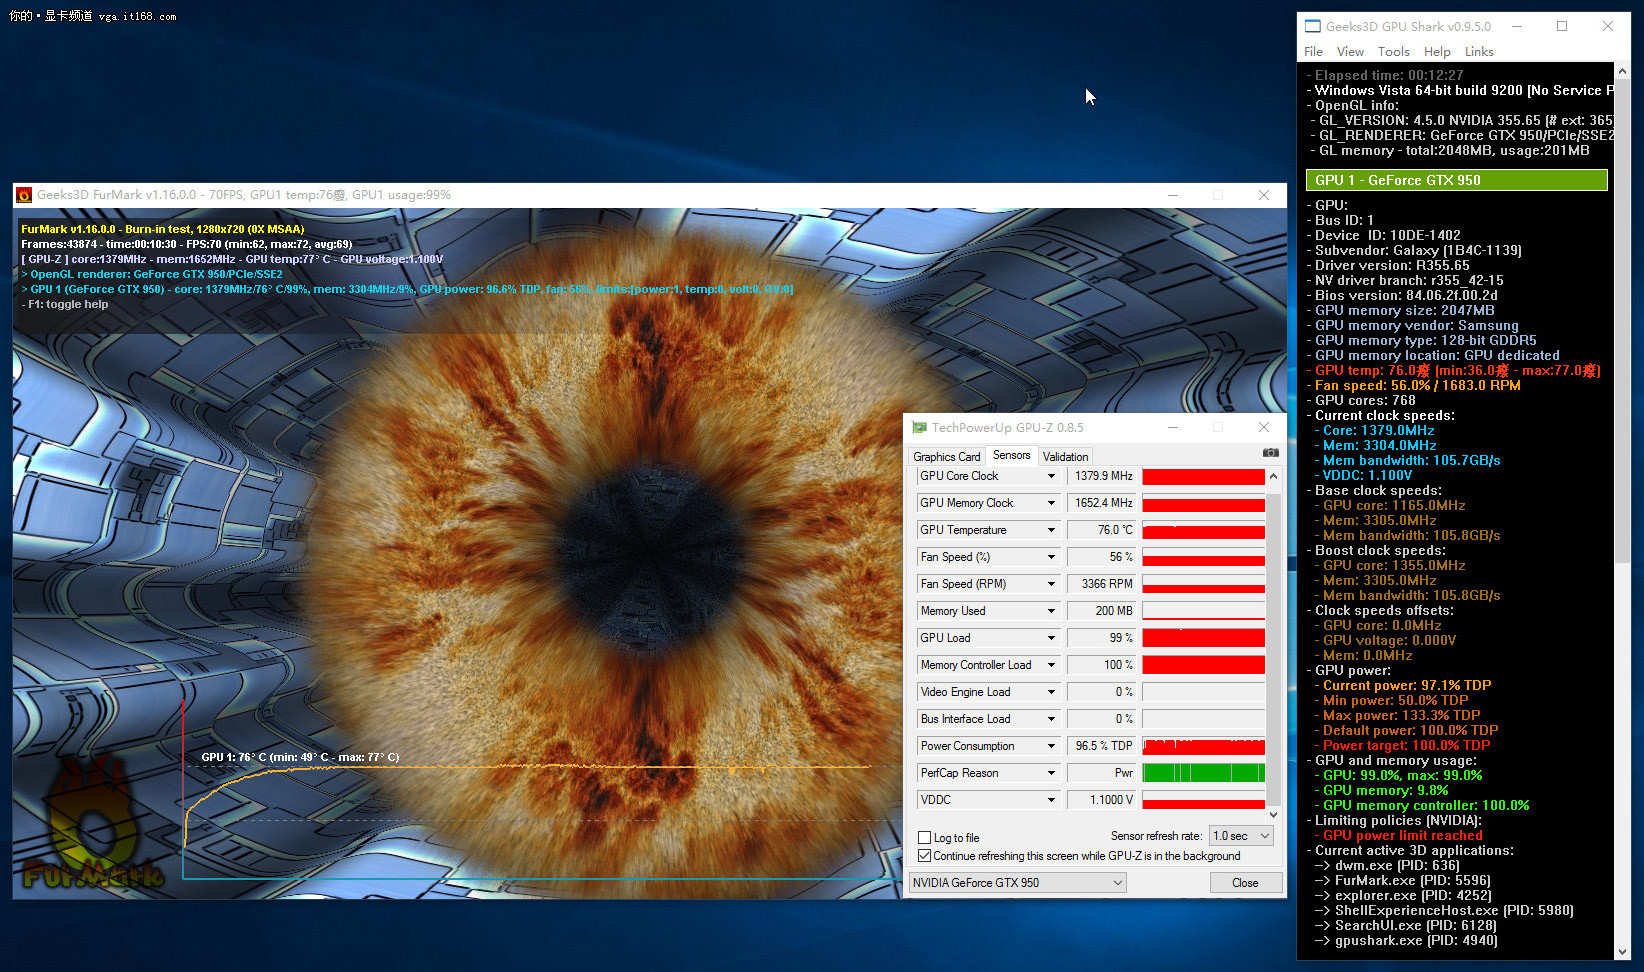Maximize the GPU Shark window
Image resolution: width=1644 pixels, height=972 pixels.
(x=1562, y=26)
